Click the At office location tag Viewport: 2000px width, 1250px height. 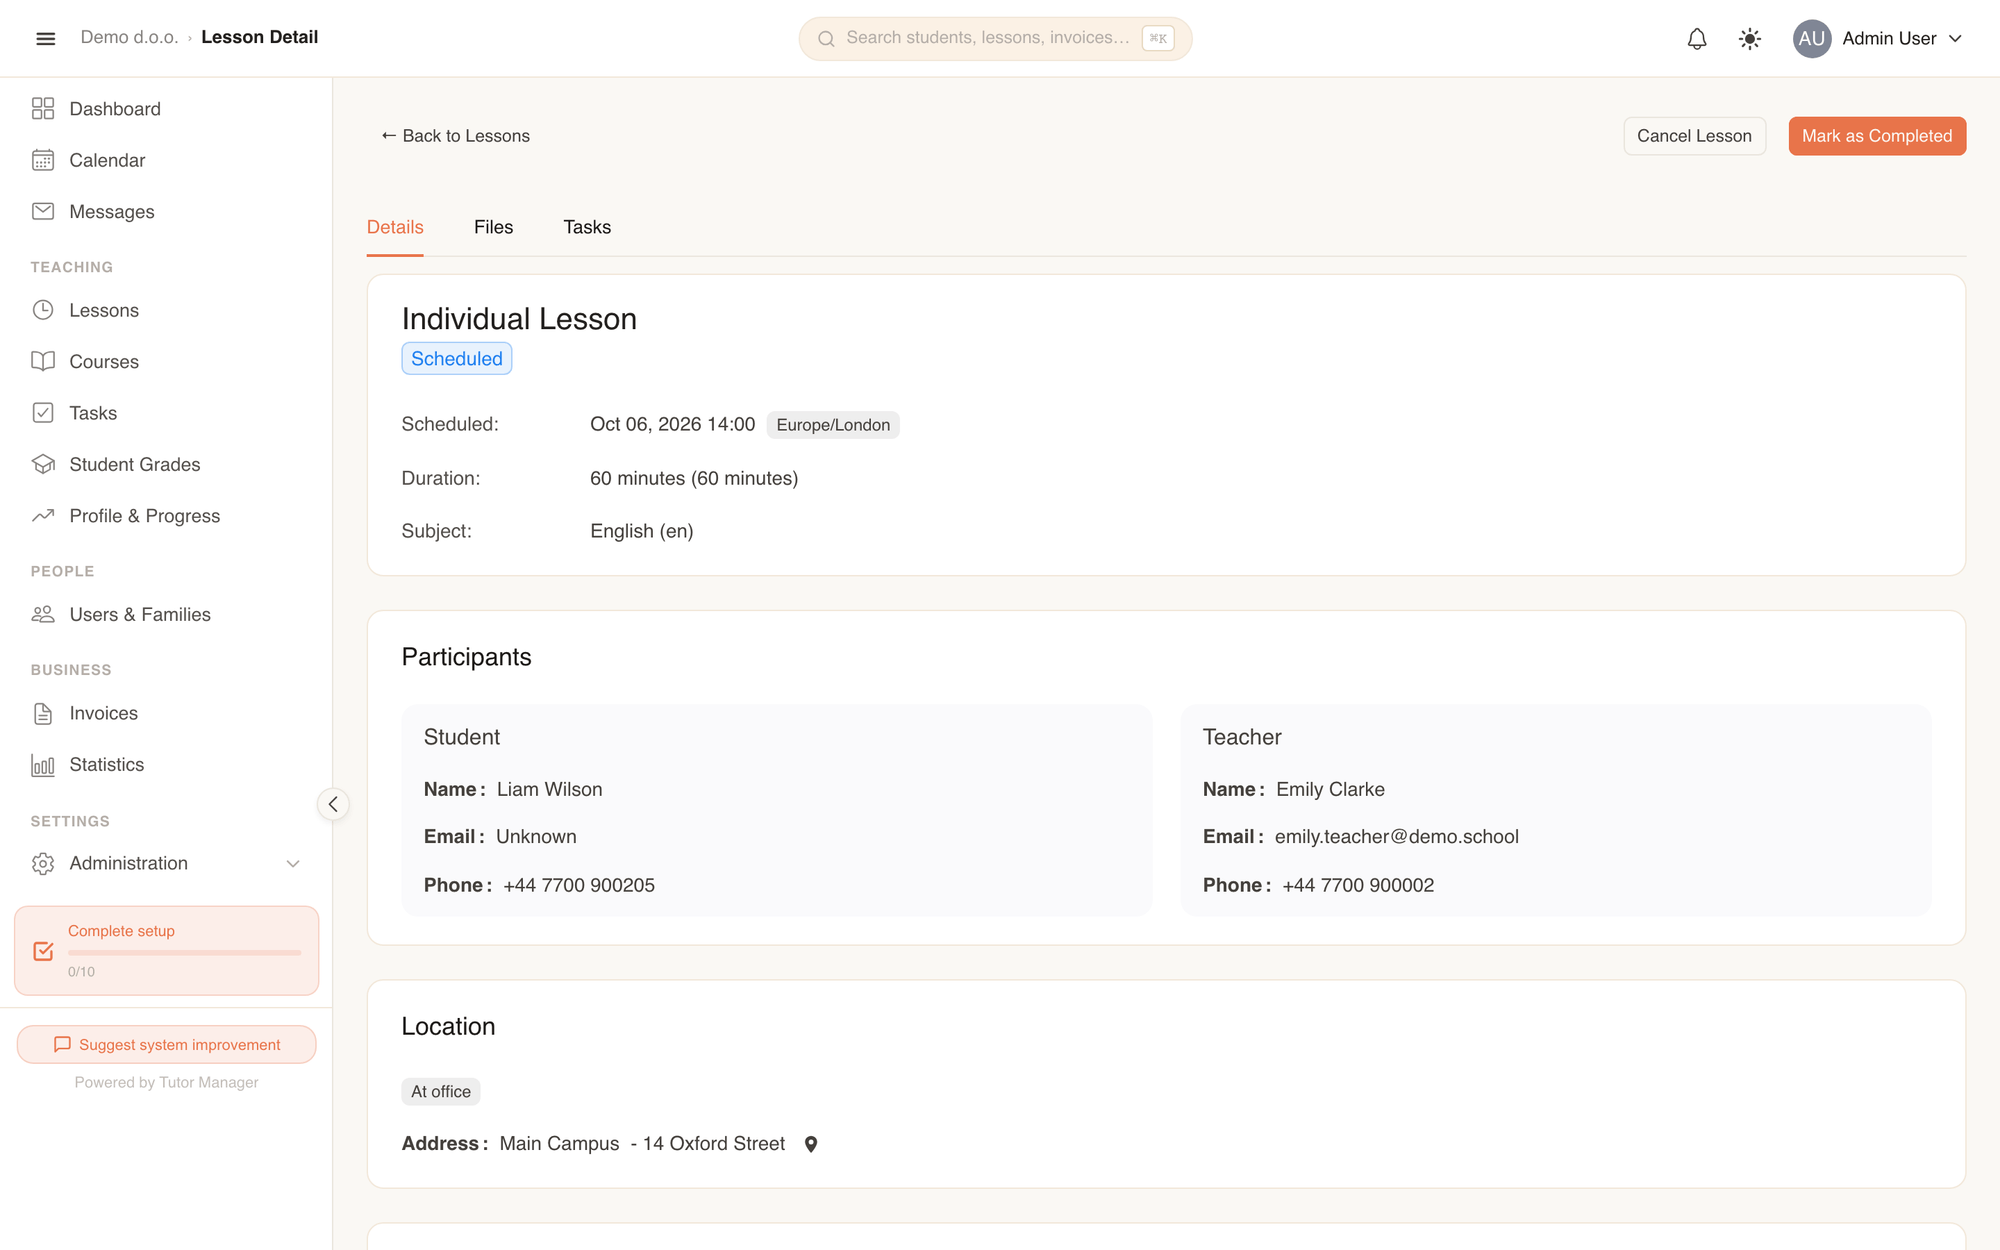[x=441, y=1092]
